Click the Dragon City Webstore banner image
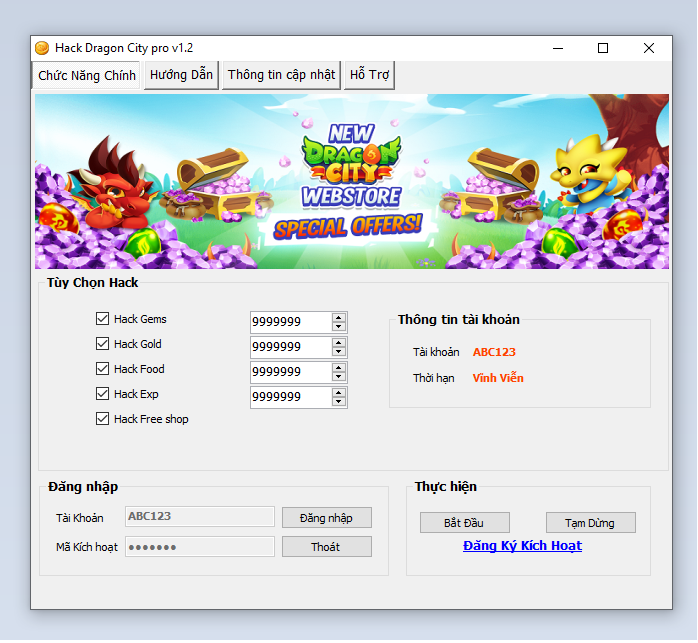 tap(350, 181)
